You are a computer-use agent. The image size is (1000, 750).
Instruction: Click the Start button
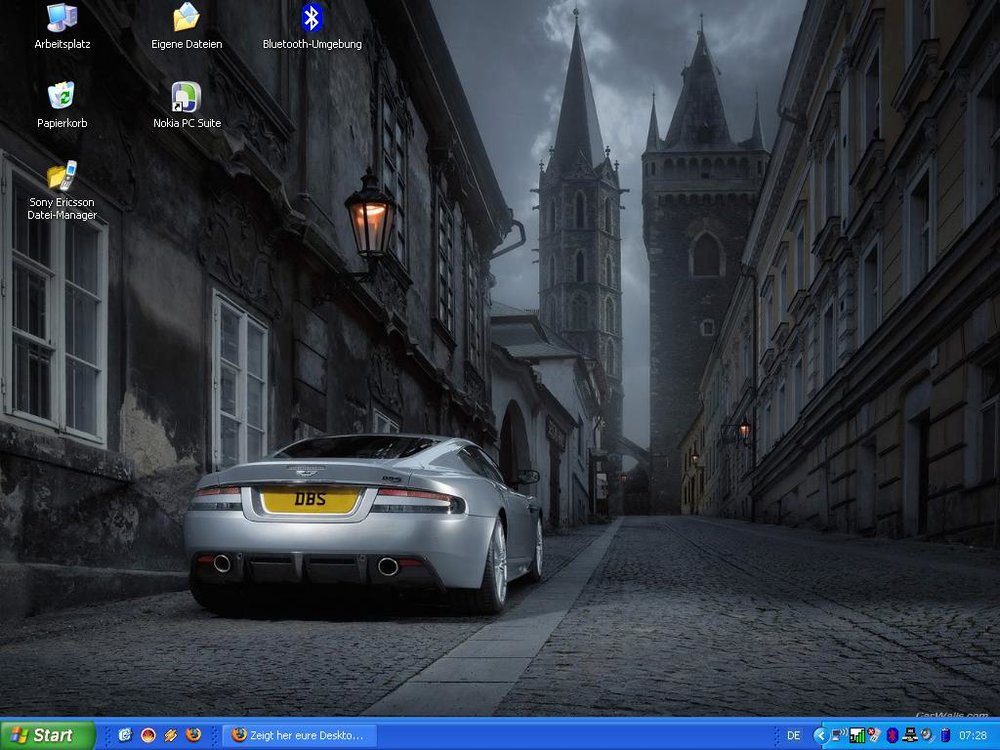(x=47, y=735)
